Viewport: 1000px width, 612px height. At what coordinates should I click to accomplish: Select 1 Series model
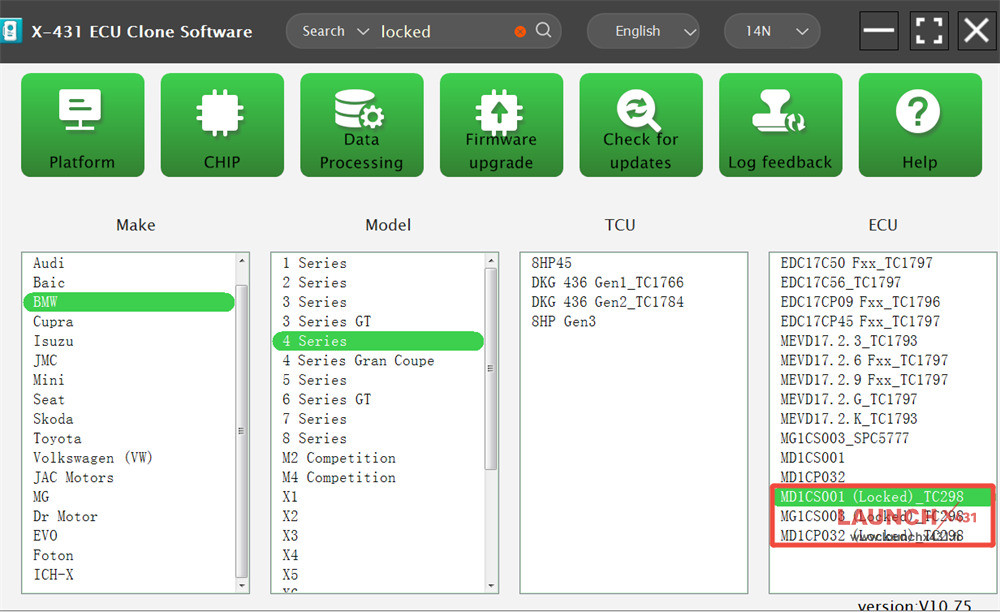(x=314, y=263)
